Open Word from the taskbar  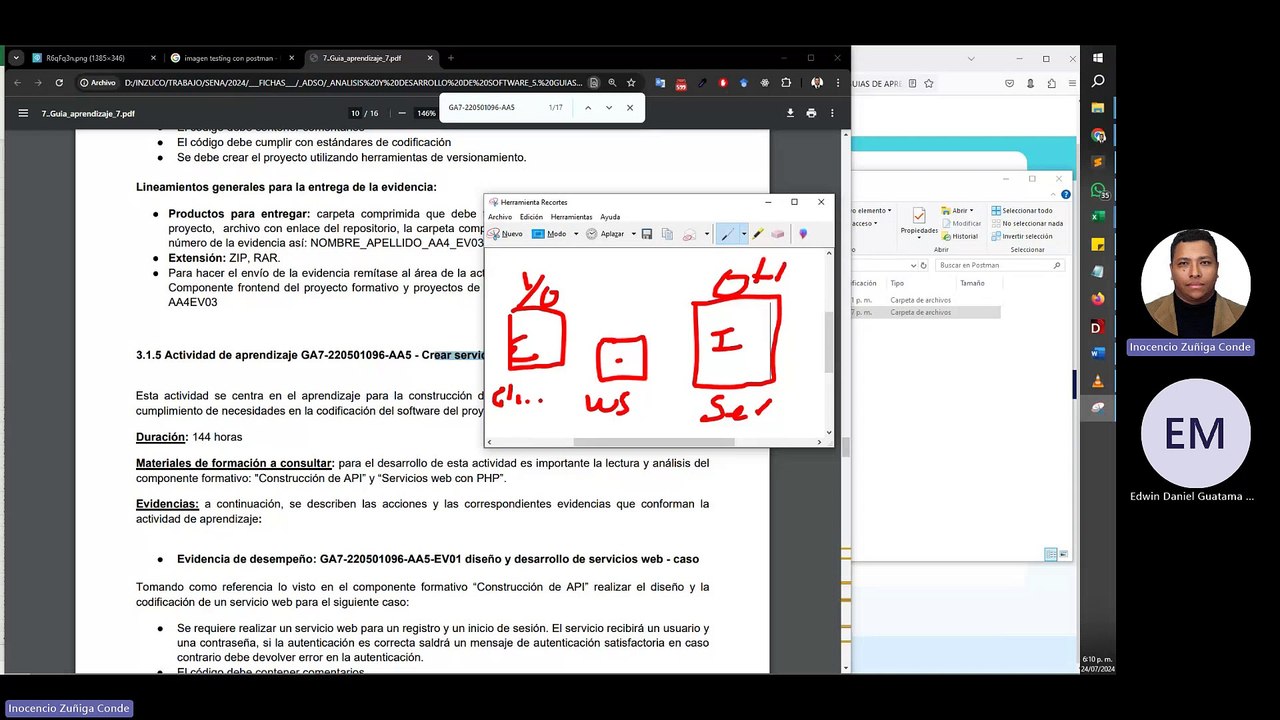pos(1098,353)
